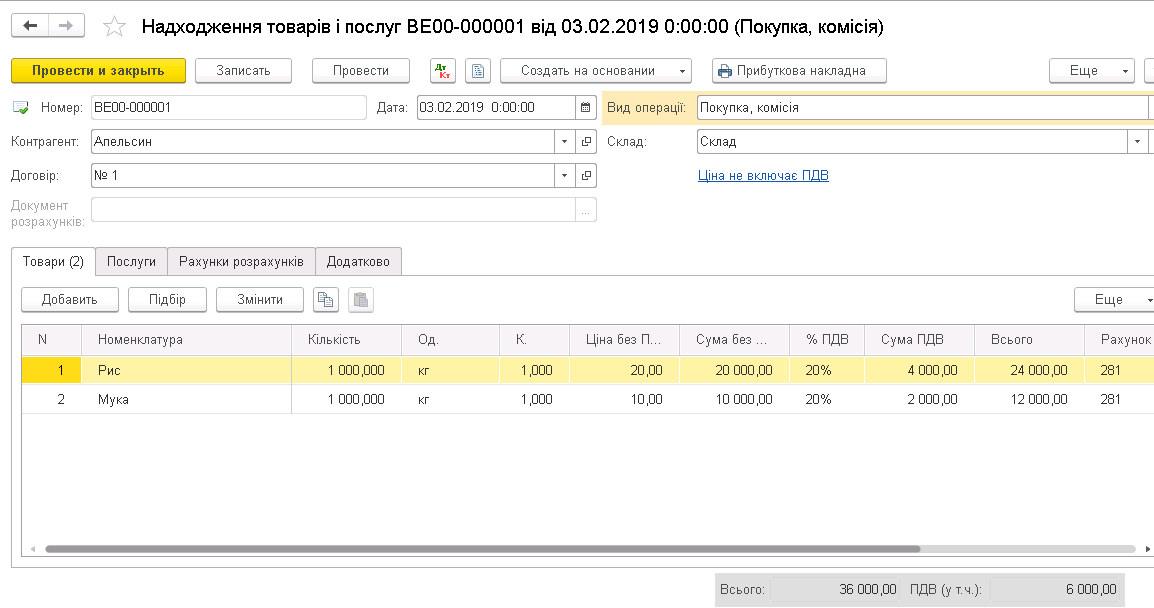Print Прибуткова накладна
The height and width of the screenshot is (608, 1154).
(799, 71)
